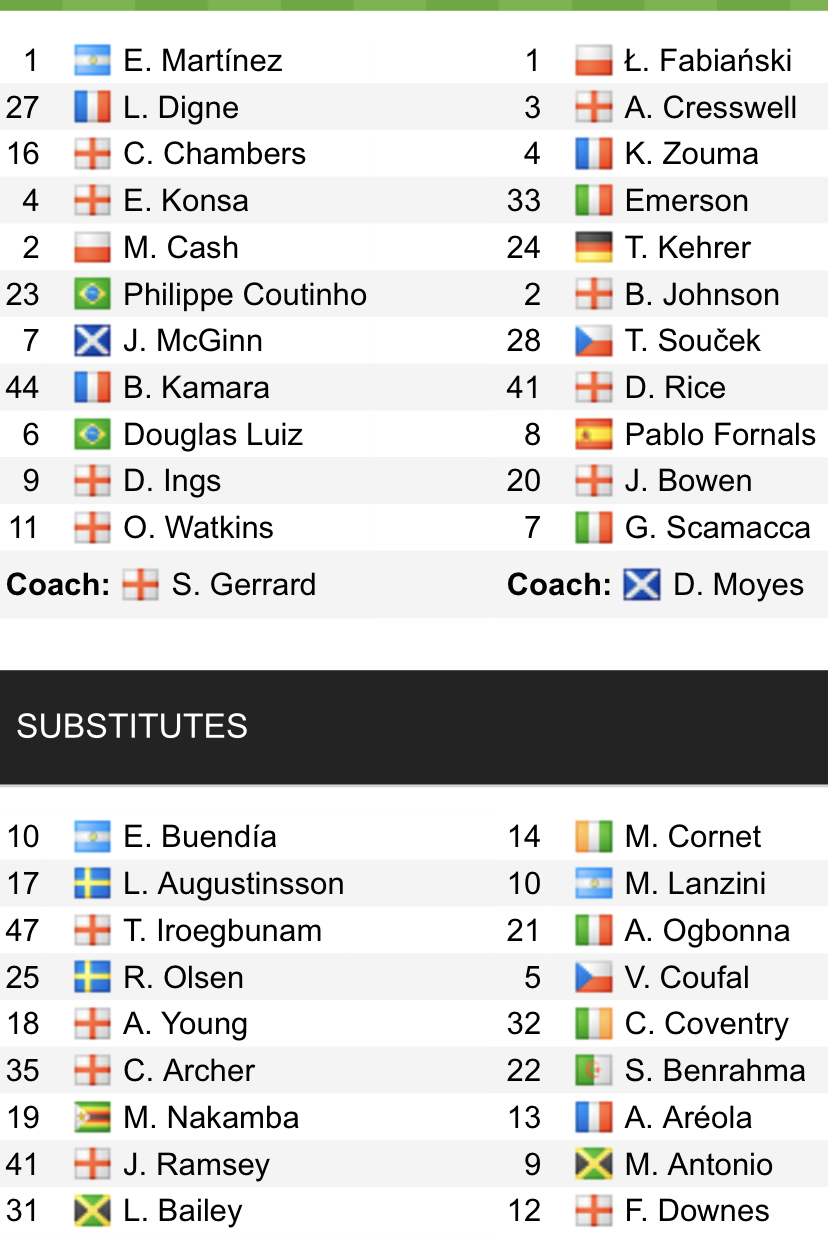Open L. Bailey's player page
Image resolution: width=828 pixels, height=1253 pixels.
tap(183, 1212)
